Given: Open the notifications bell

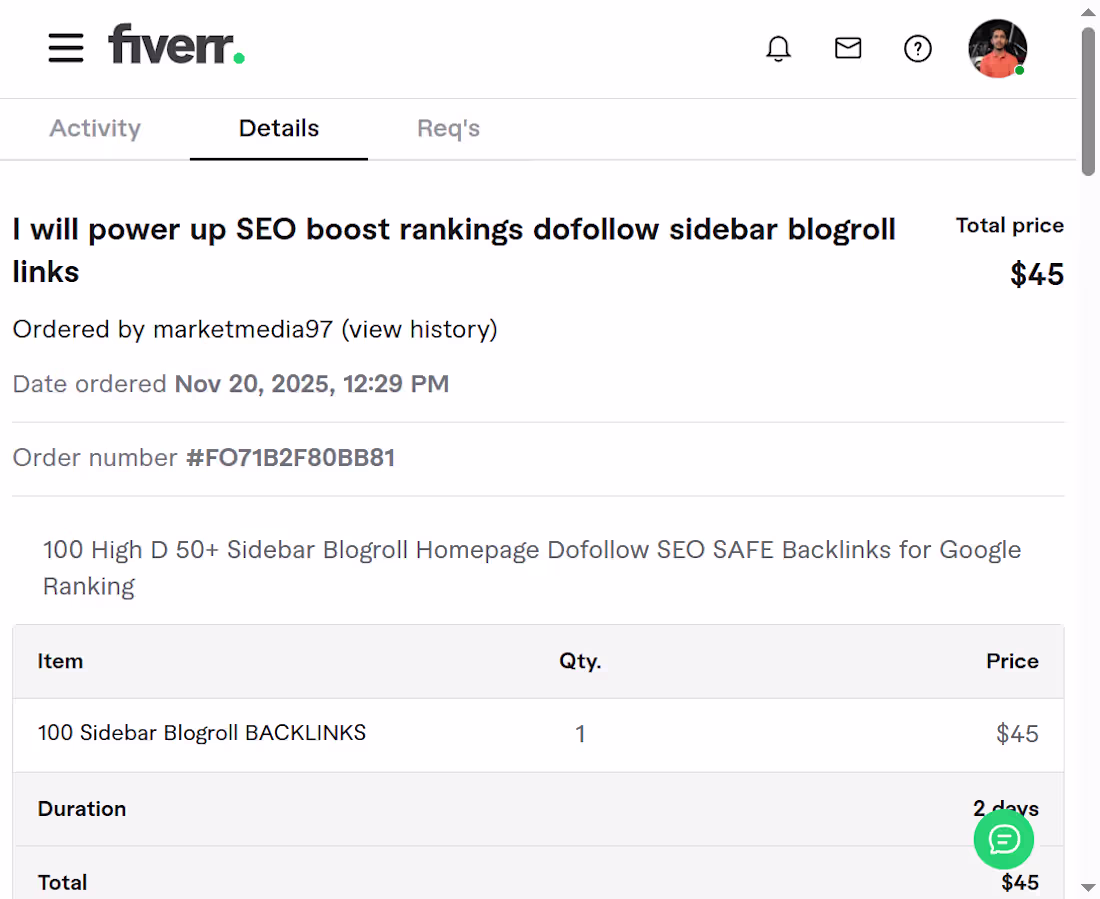Looking at the screenshot, I should coord(778,48).
